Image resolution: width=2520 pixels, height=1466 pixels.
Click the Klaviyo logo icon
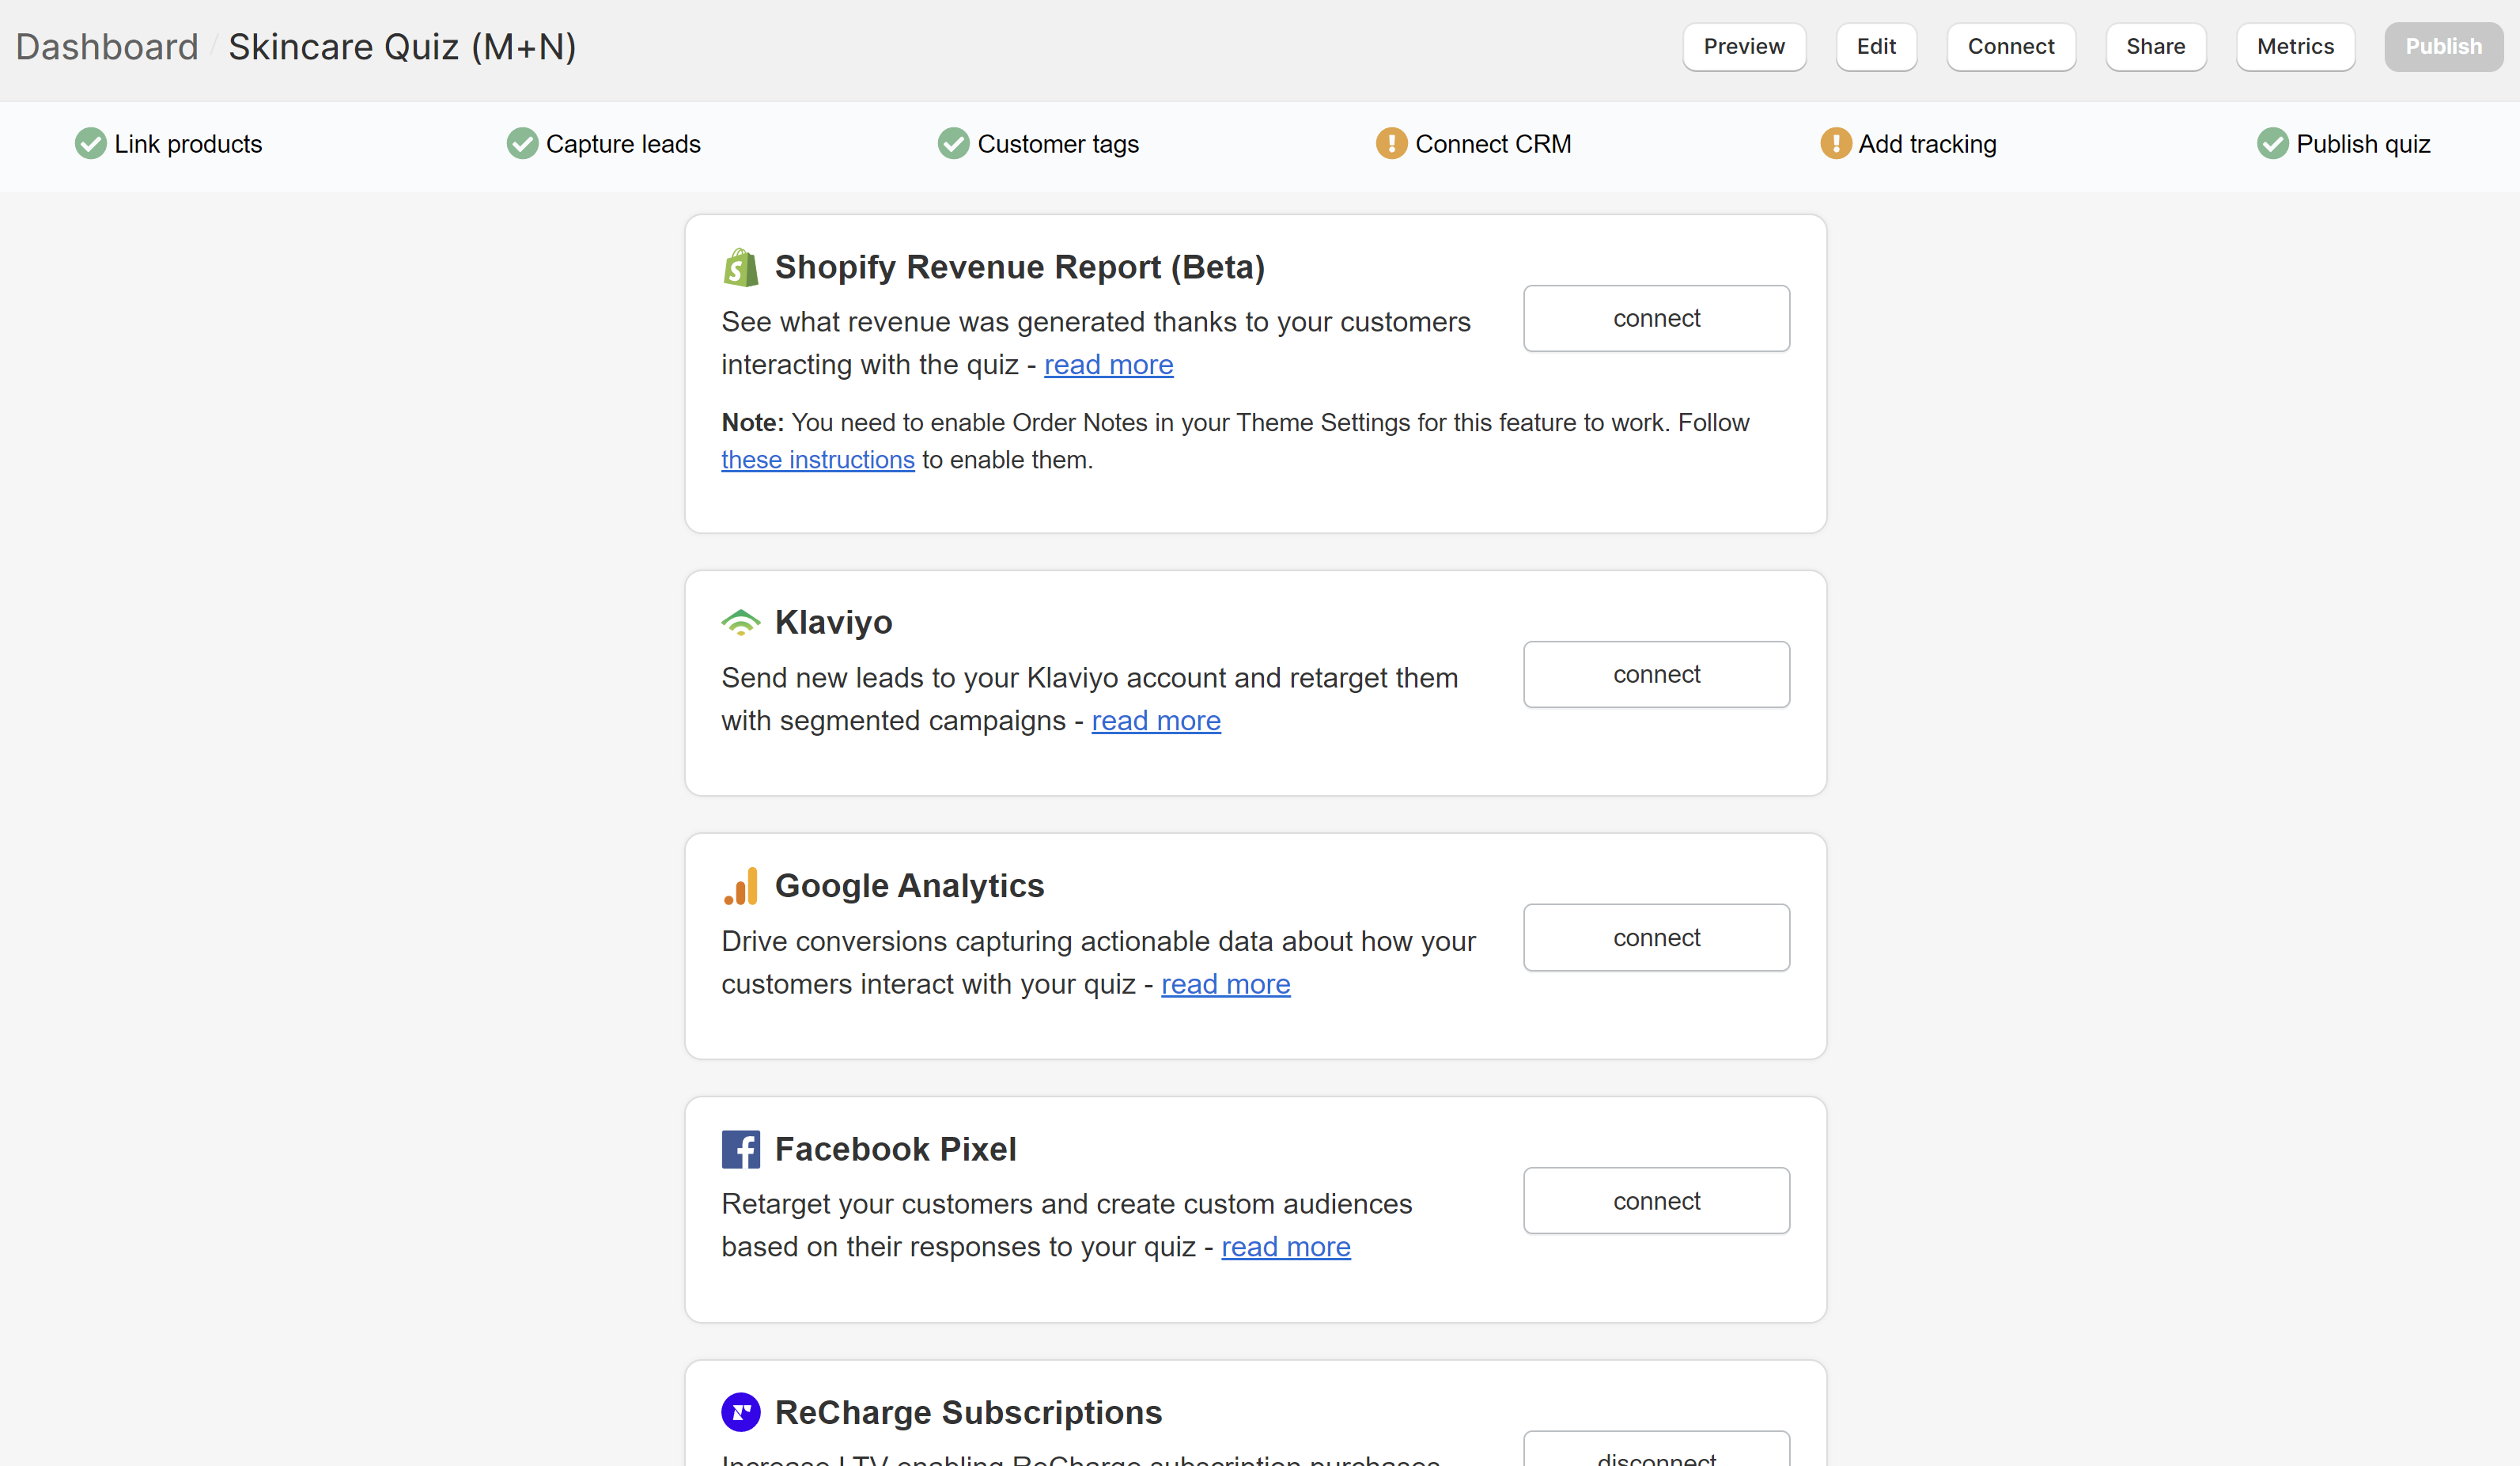(x=740, y=622)
